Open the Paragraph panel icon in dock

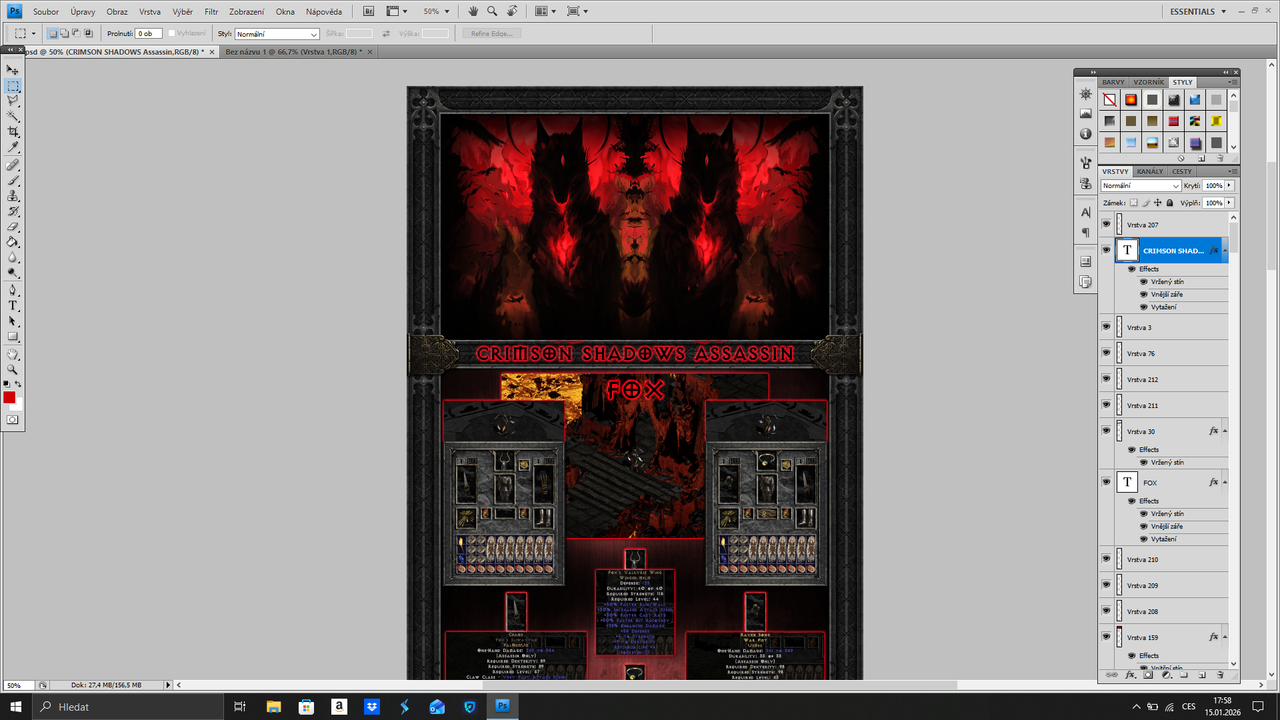coord(1086,233)
